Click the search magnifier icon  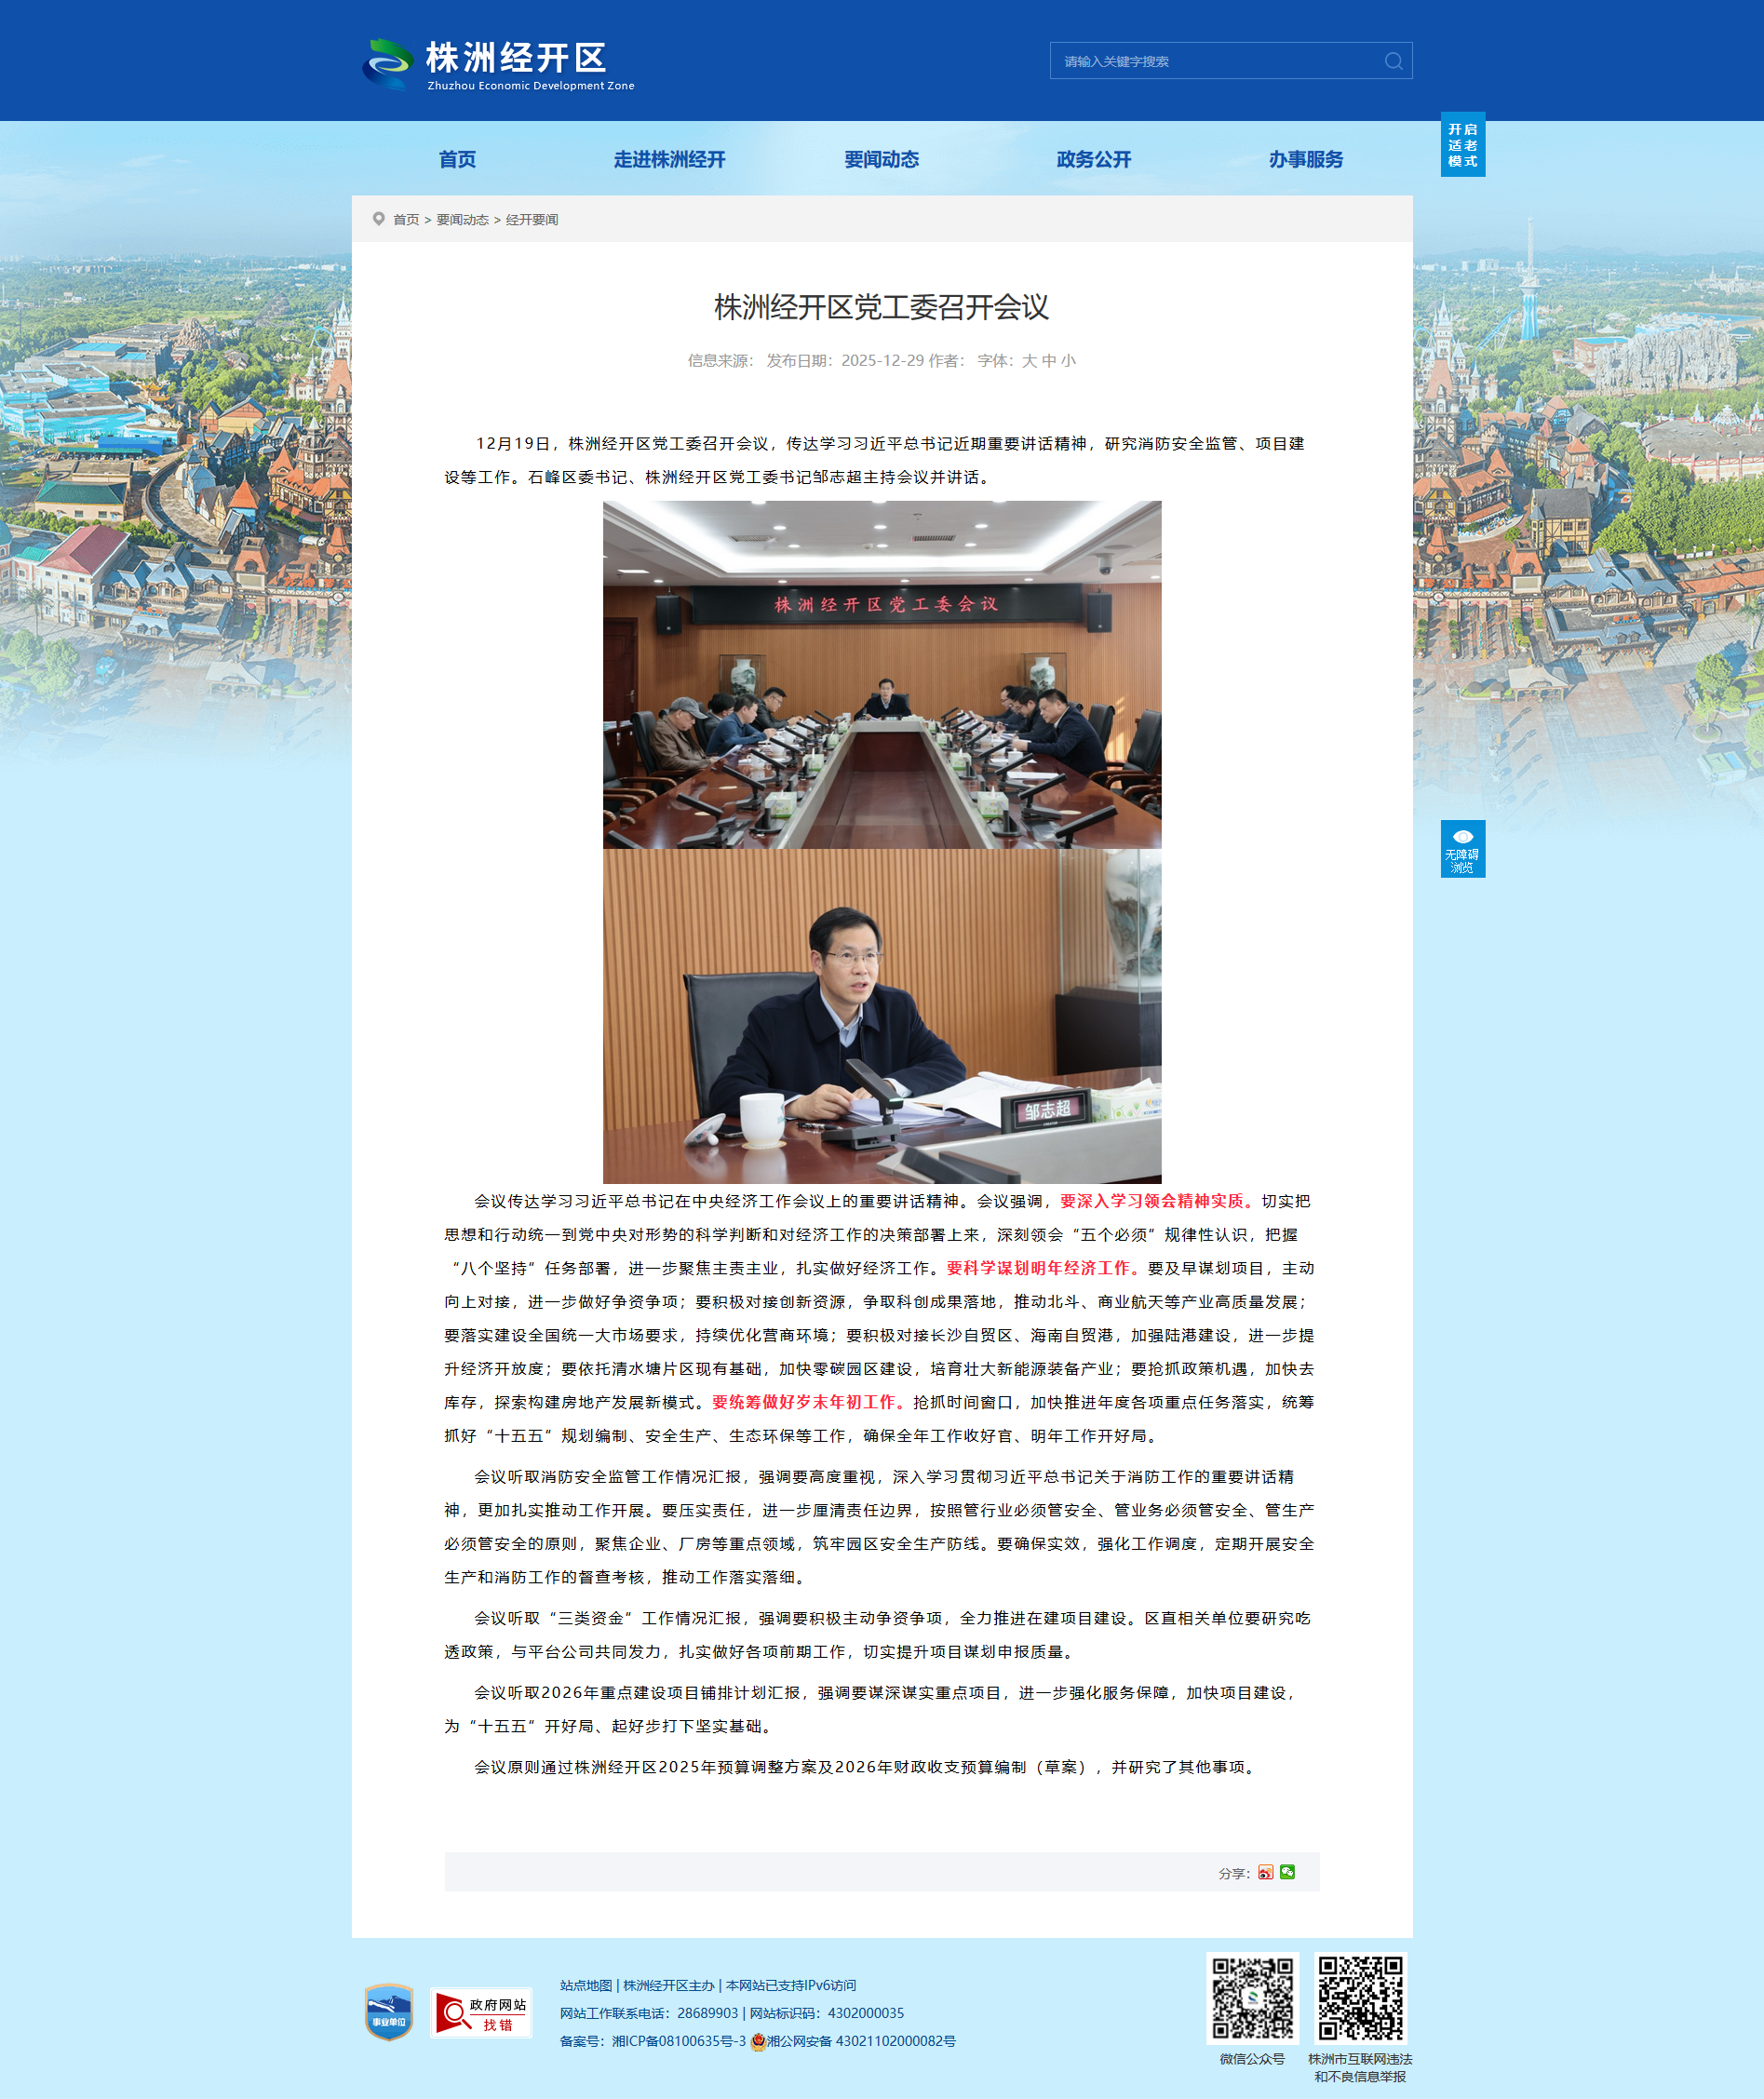pyautogui.click(x=1392, y=61)
